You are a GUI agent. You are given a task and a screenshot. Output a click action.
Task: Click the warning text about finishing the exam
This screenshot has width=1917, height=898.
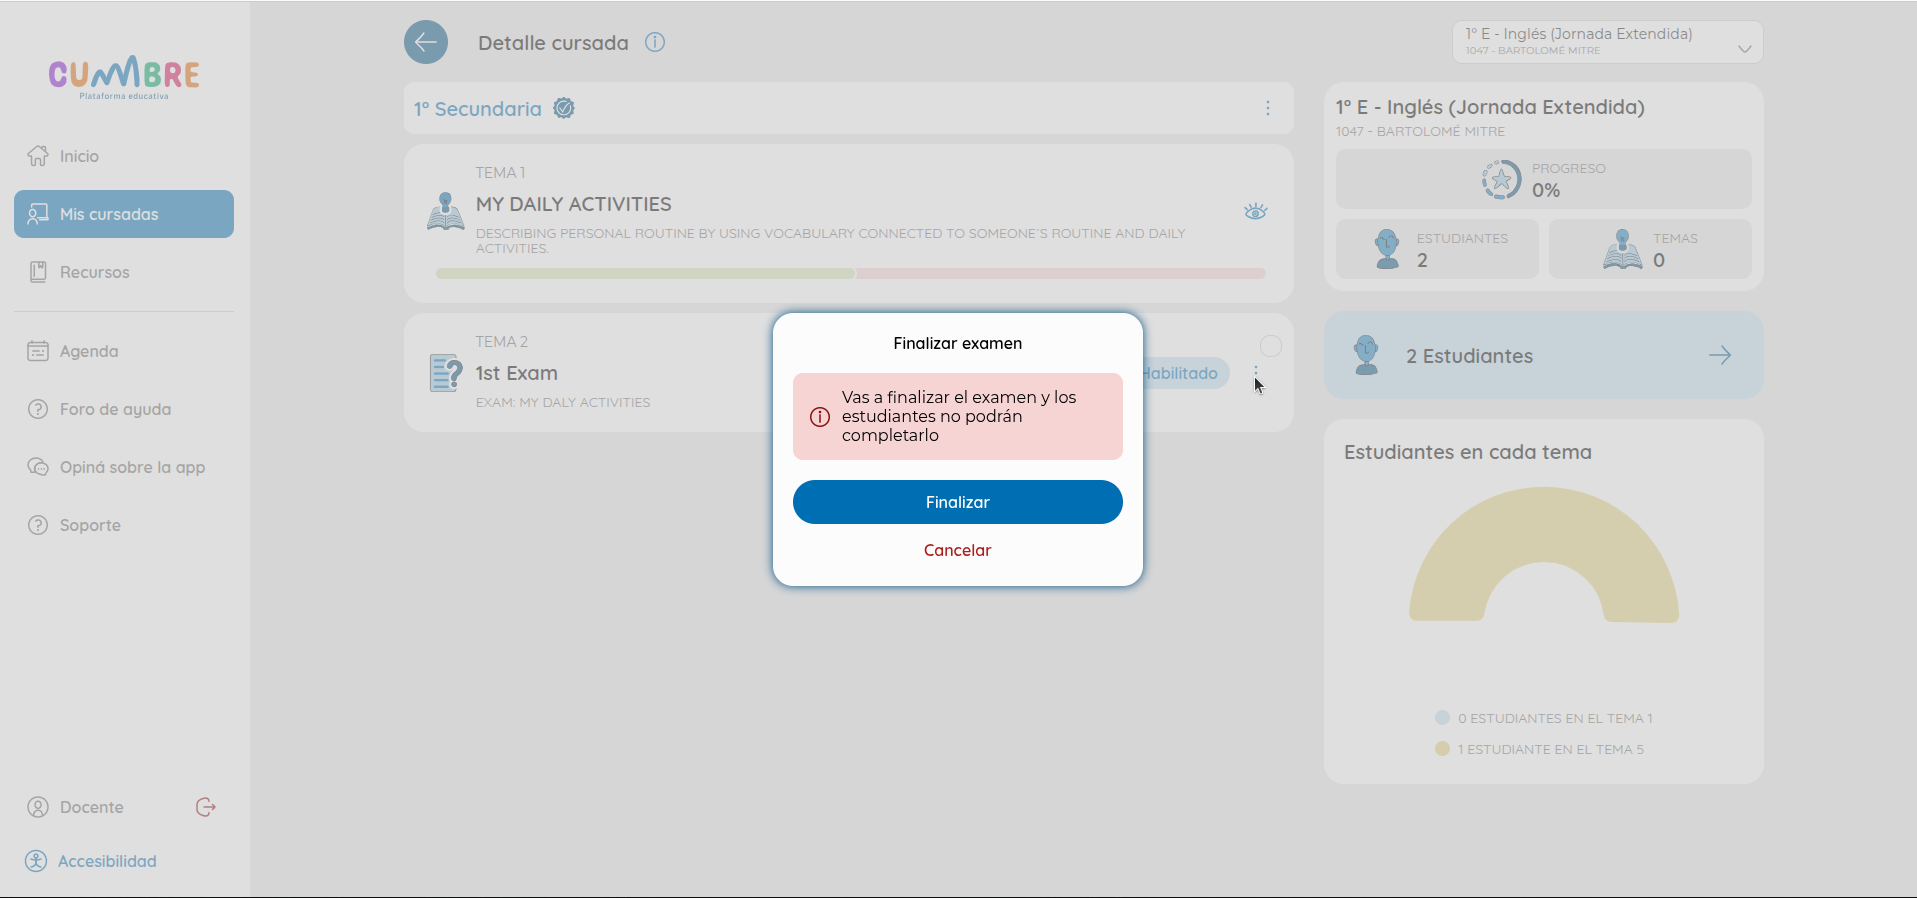tap(959, 416)
